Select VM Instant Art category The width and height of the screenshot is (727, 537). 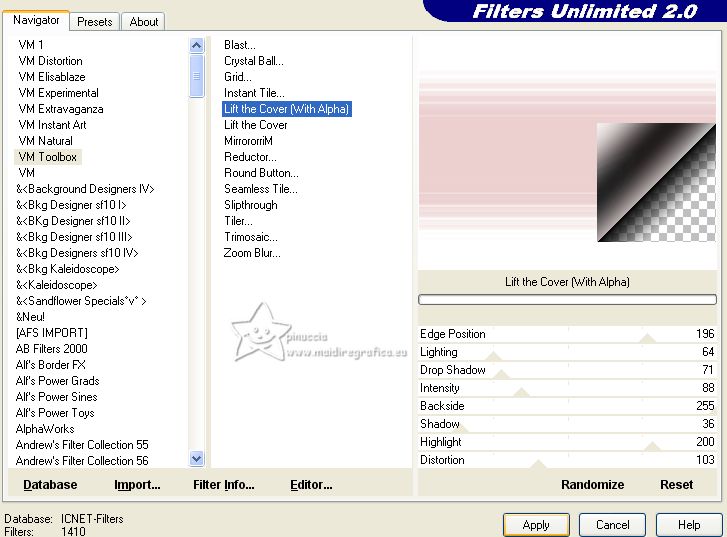(52, 125)
